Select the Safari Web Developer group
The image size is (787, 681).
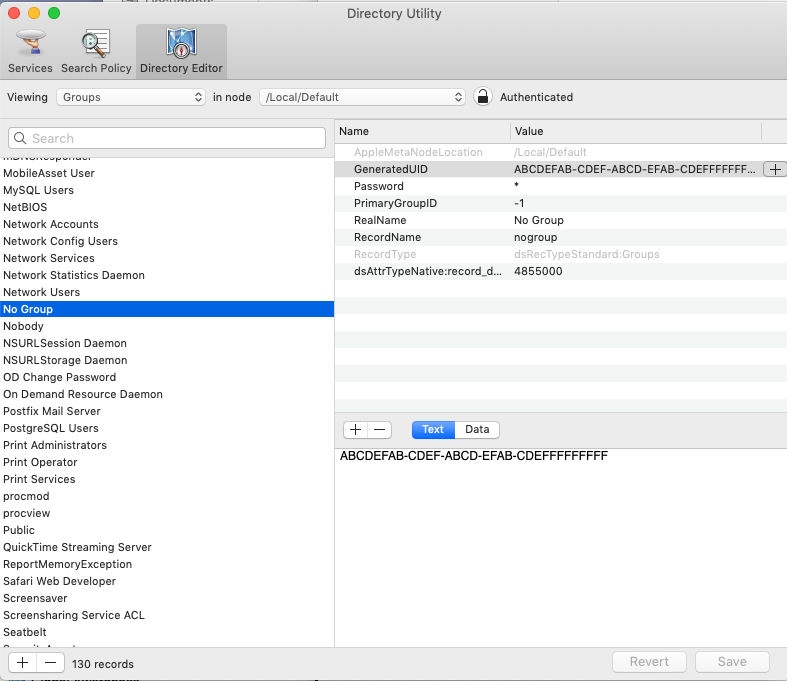tap(167, 582)
